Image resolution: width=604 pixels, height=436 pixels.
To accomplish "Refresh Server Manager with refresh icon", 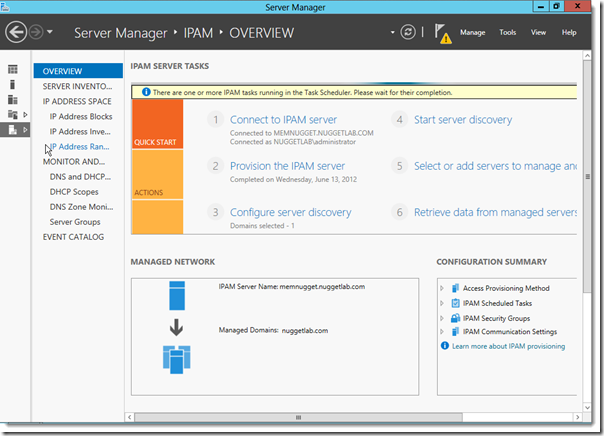I will click(x=408, y=32).
